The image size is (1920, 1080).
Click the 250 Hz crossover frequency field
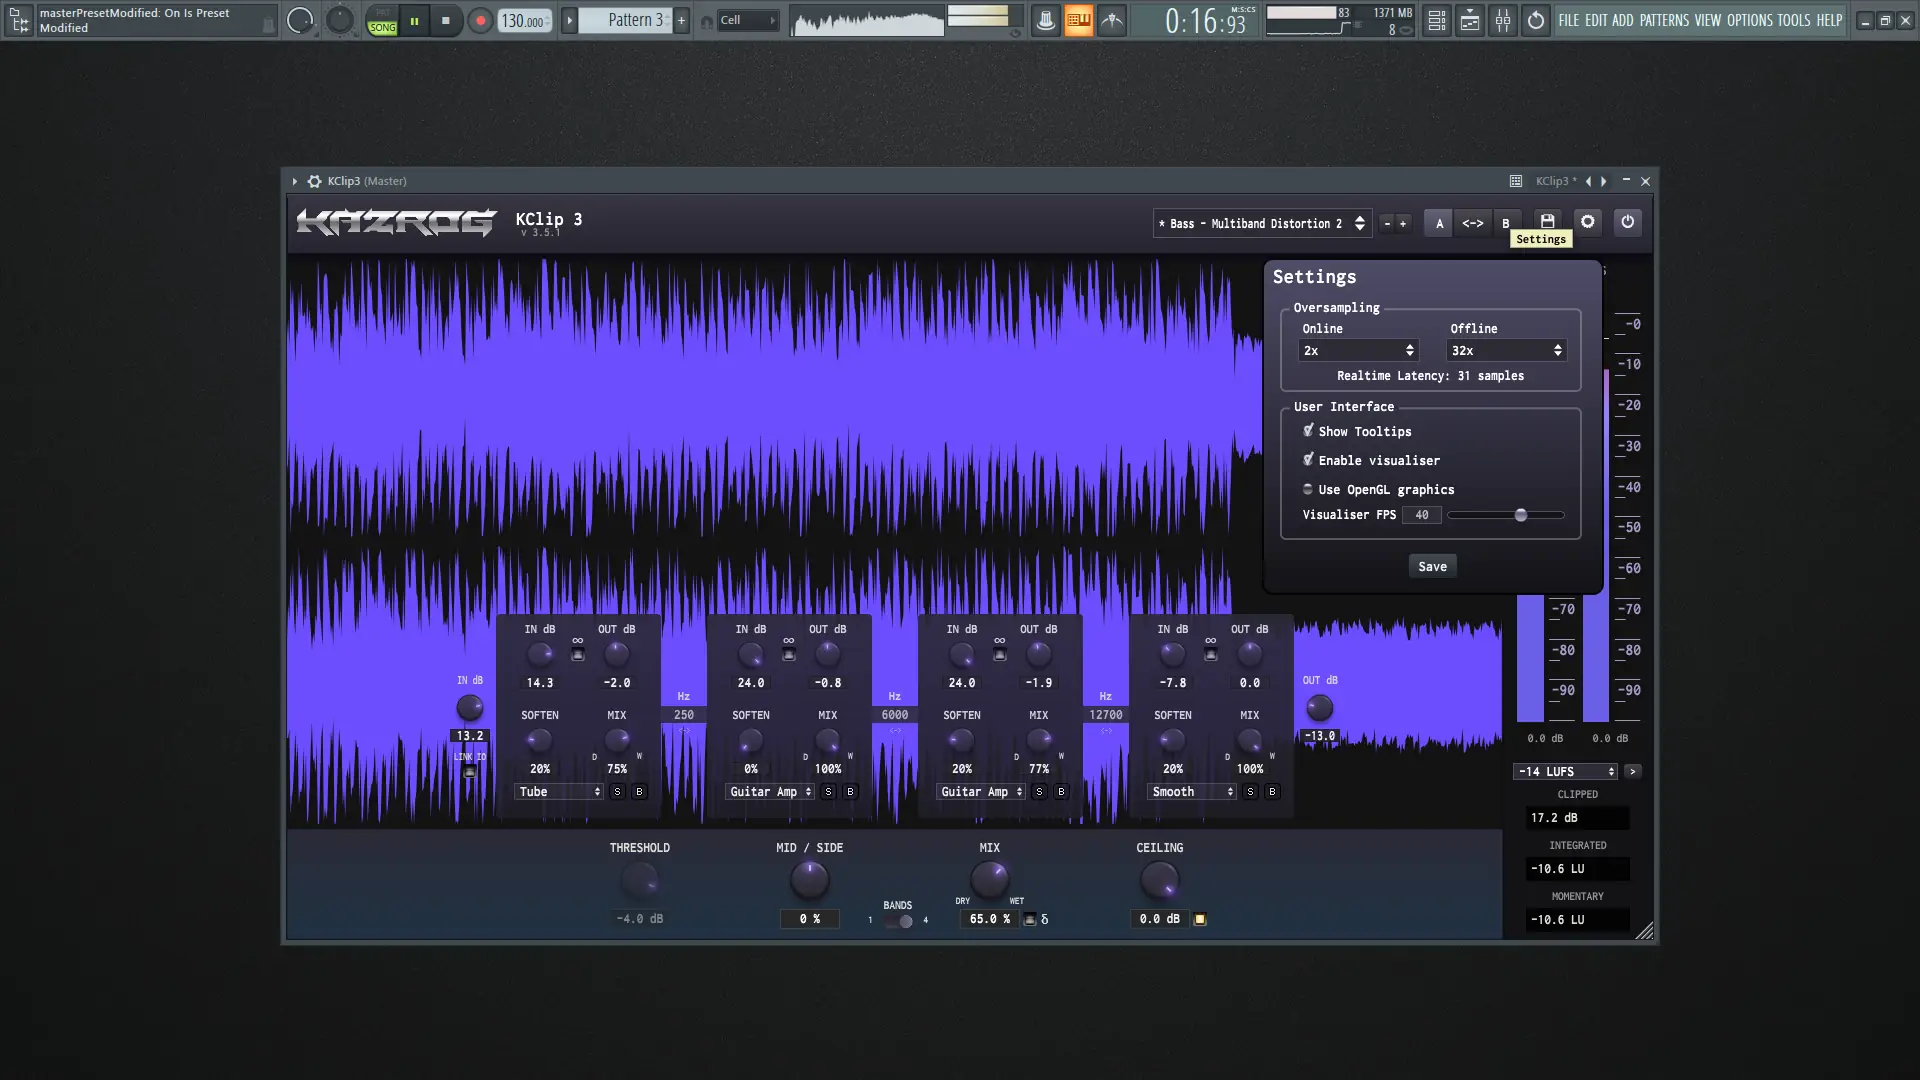coord(684,715)
